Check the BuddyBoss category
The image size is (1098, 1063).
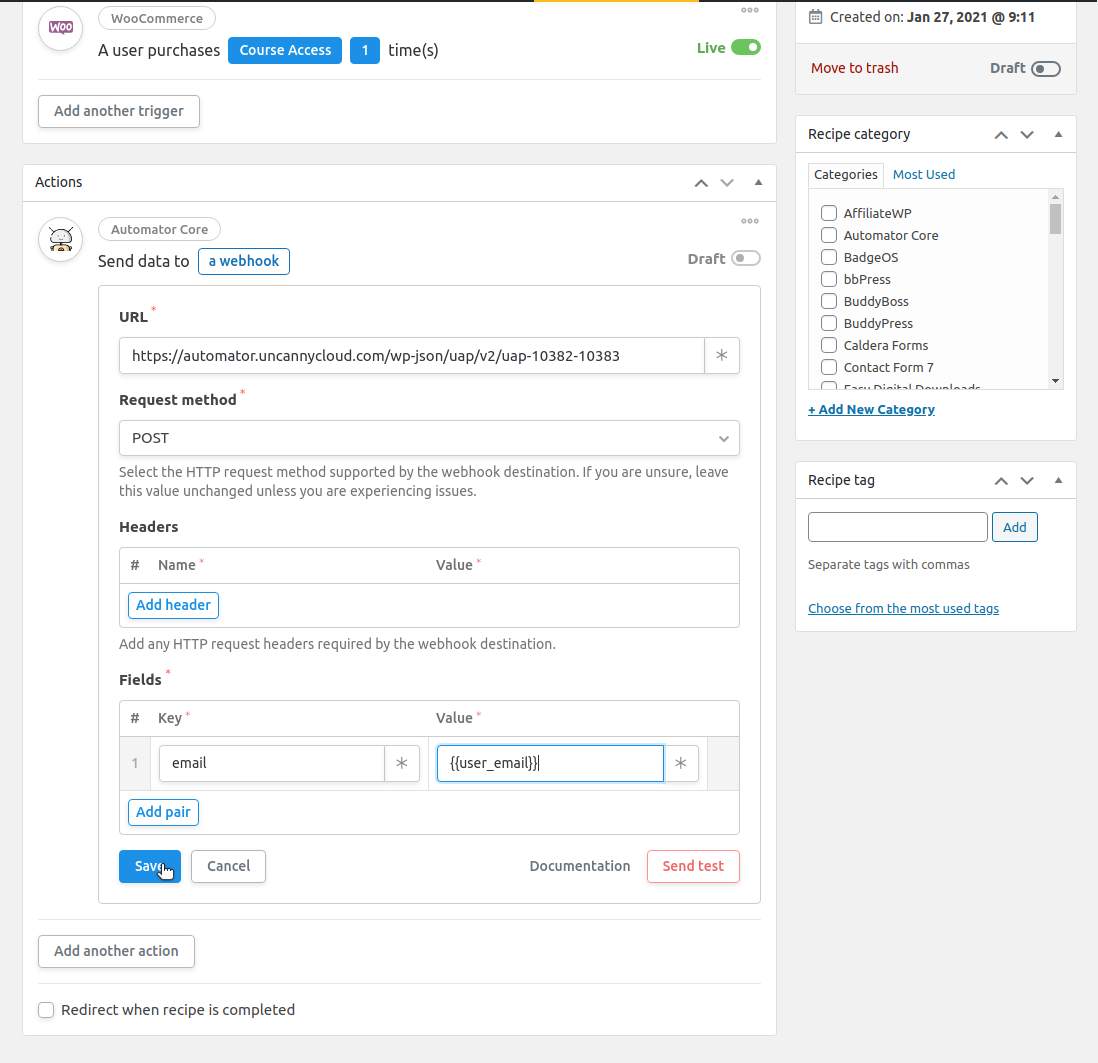(828, 301)
